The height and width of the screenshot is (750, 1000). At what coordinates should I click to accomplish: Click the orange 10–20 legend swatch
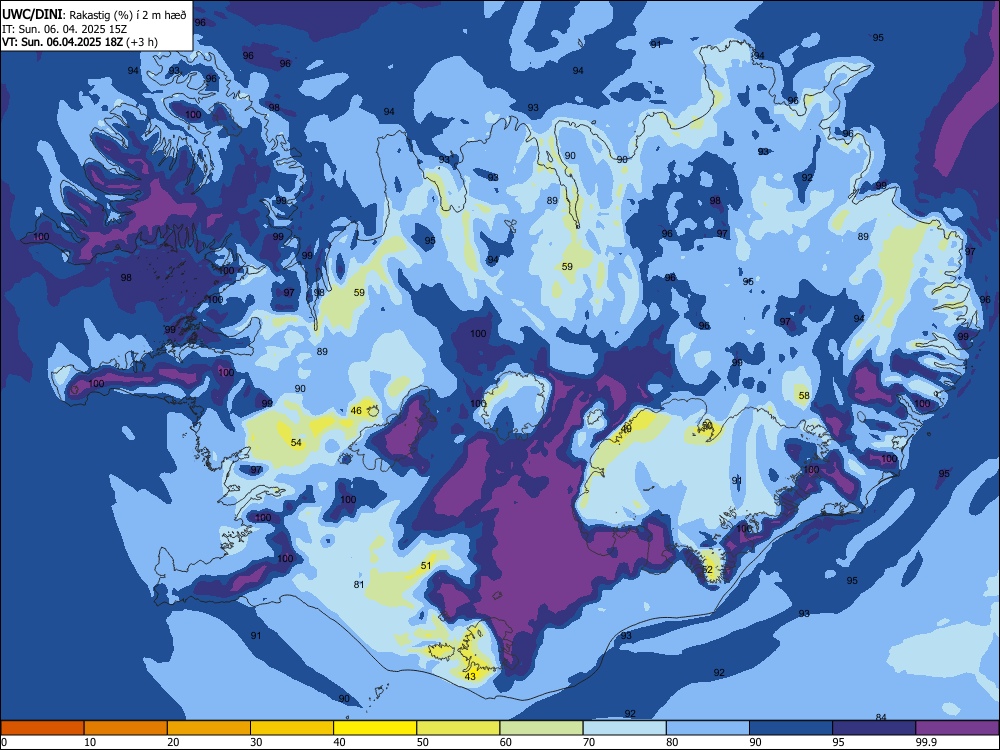(126, 728)
